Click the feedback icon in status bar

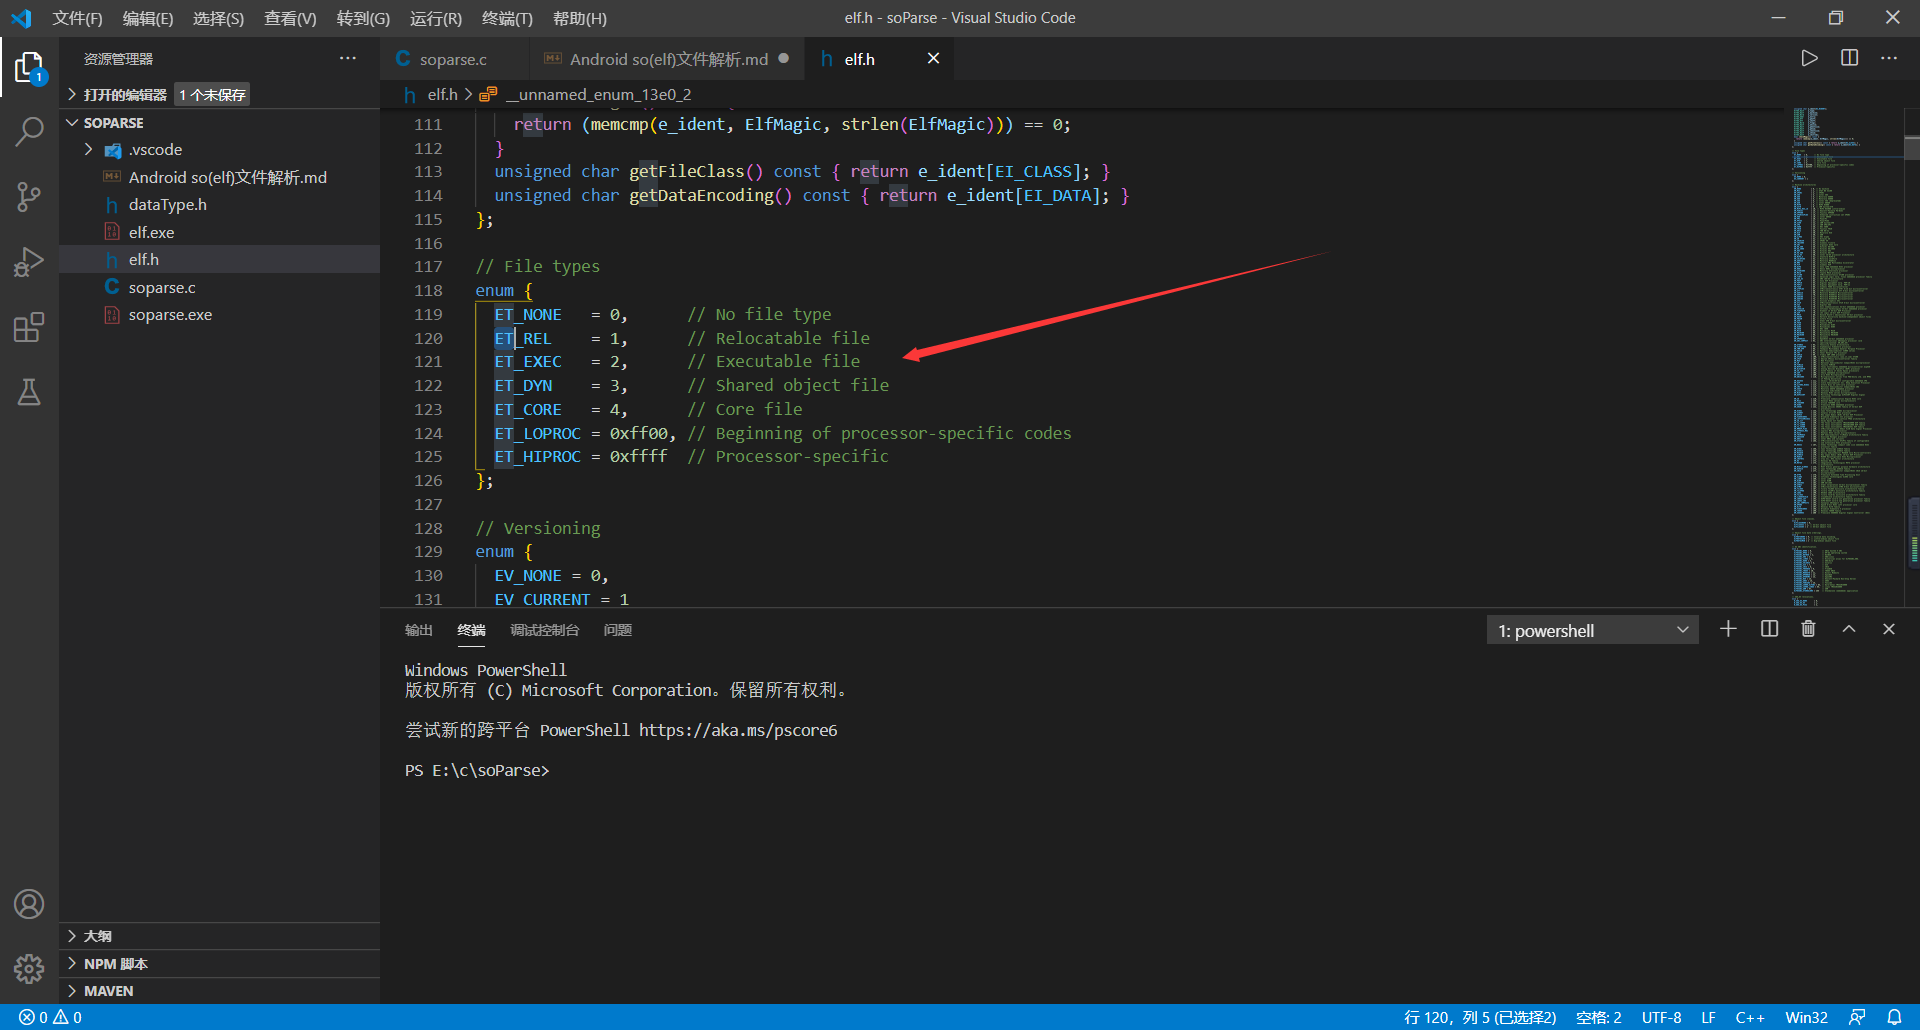pos(1857,1017)
